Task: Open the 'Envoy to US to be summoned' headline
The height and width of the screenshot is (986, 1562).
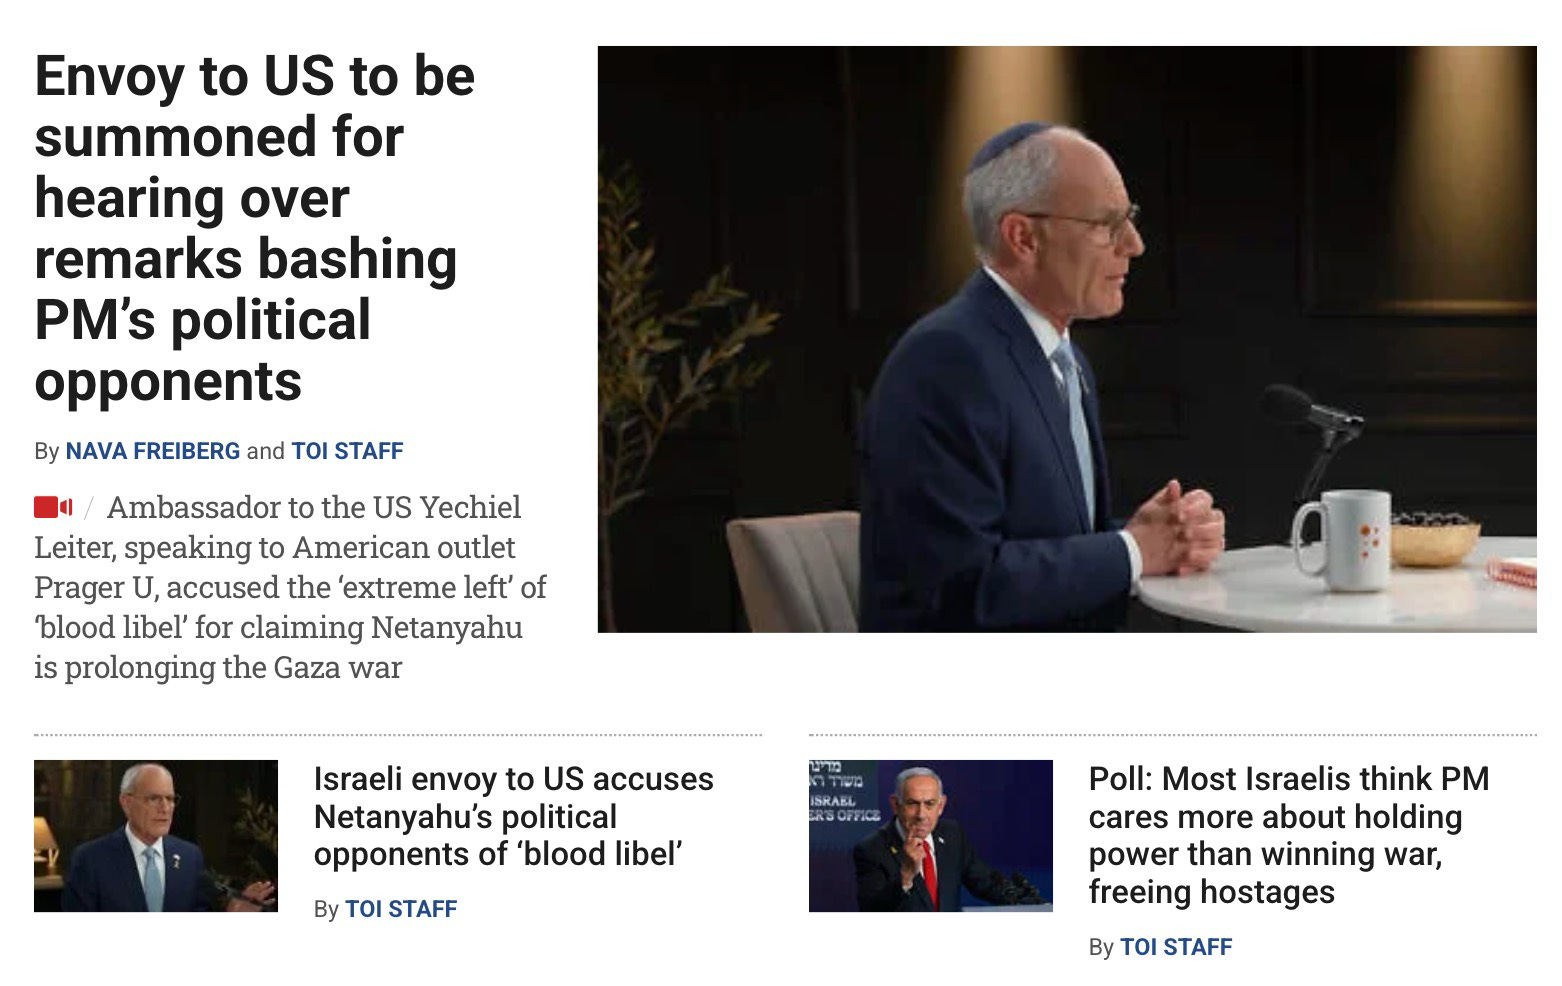Action: (254, 228)
